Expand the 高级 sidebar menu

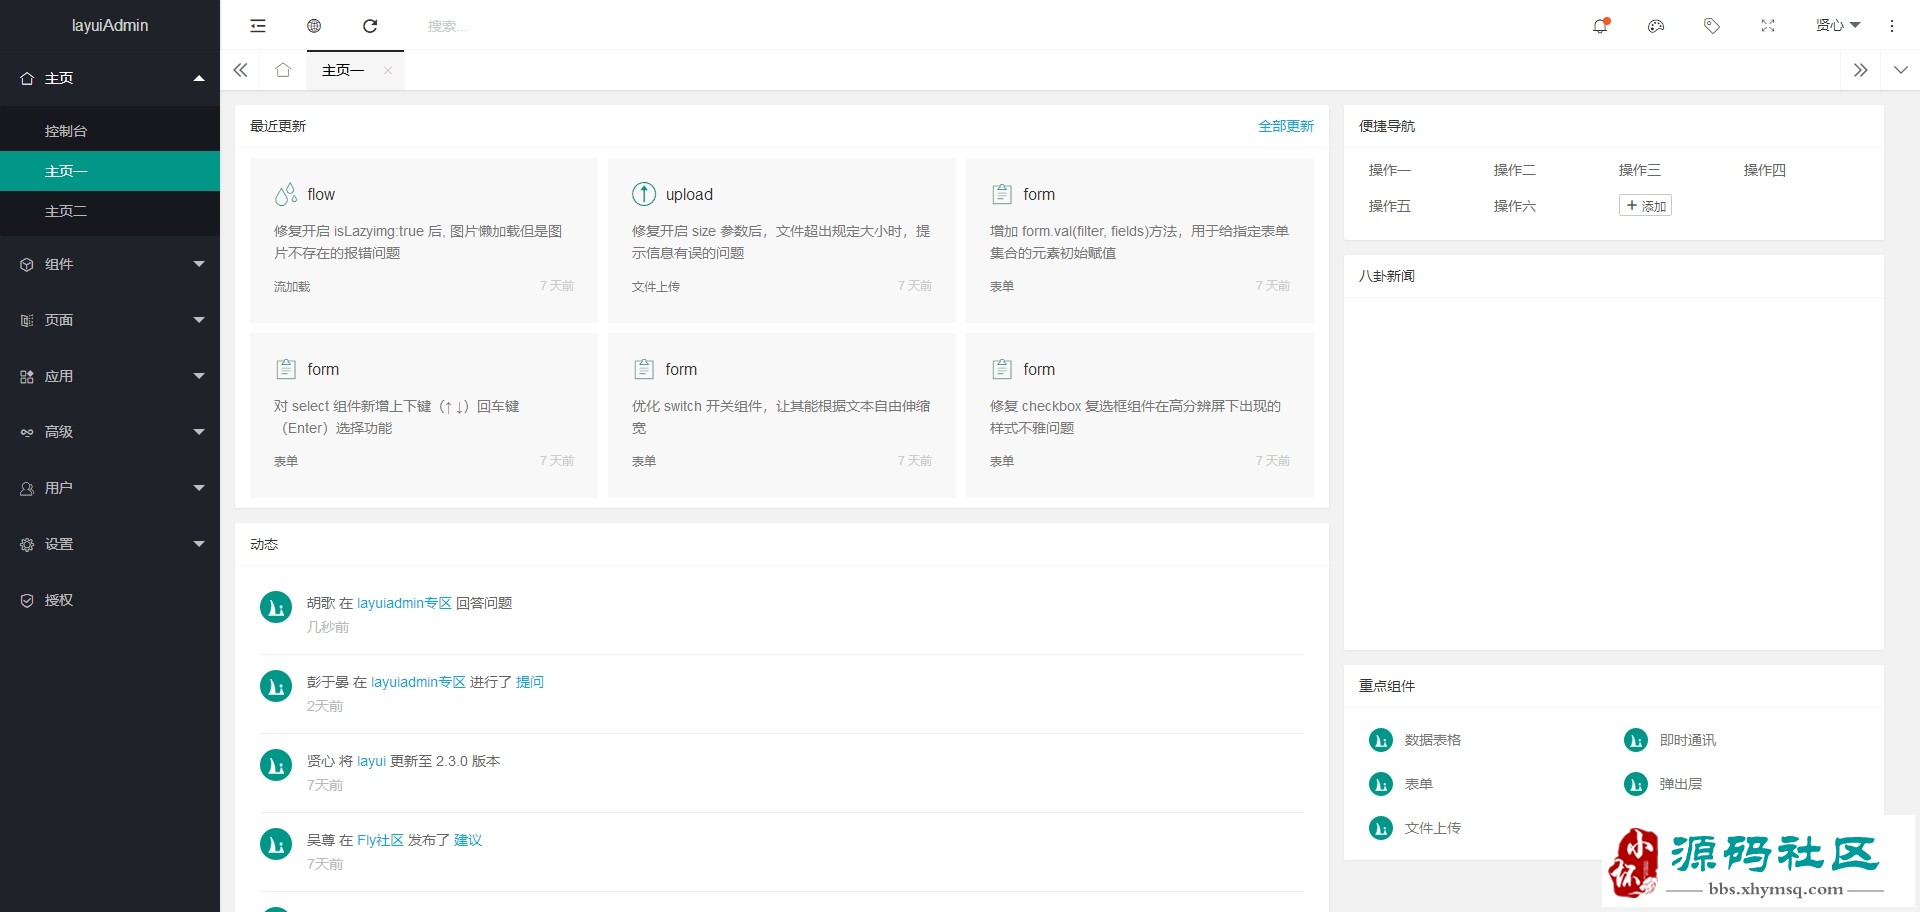(x=110, y=432)
